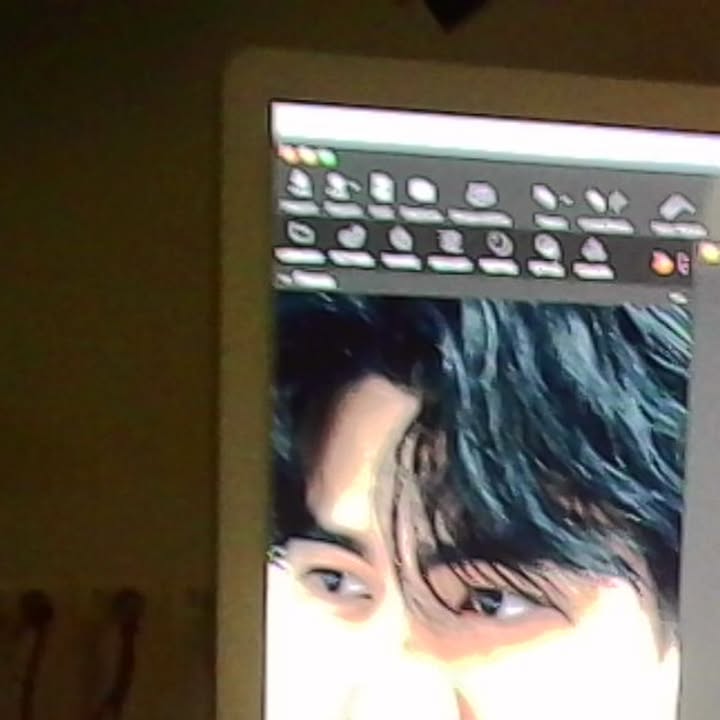Click the green zoom button of the window
This screenshot has height=720, width=720.
327,157
